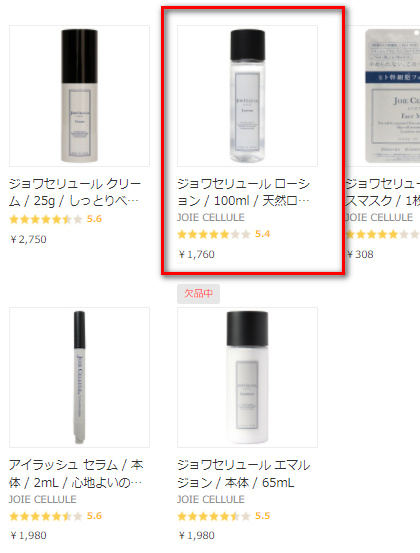Open the eyelash serum pen image
The image size is (420, 553).
pyautogui.click(x=79, y=377)
